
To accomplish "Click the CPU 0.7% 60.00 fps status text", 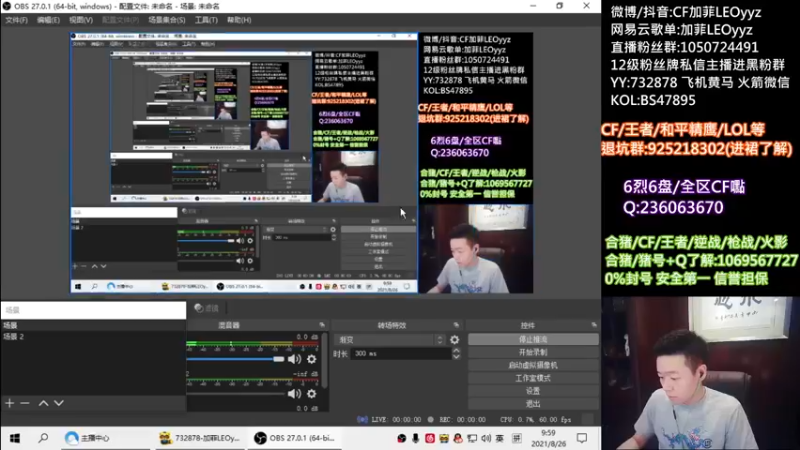I will click(x=536, y=419).
